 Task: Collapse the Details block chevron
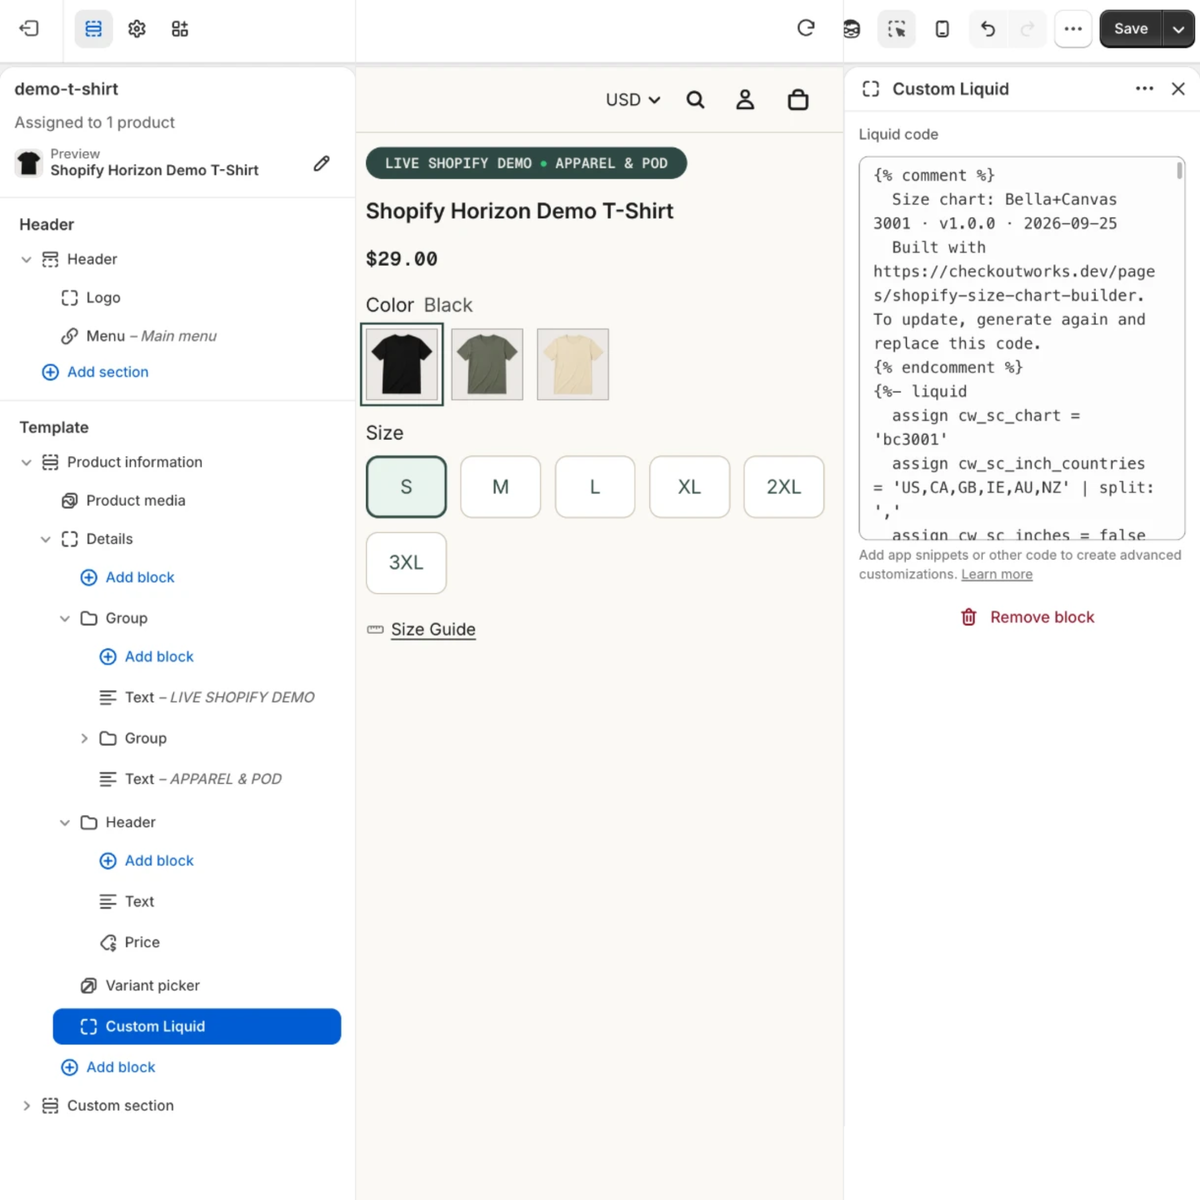click(x=45, y=539)
